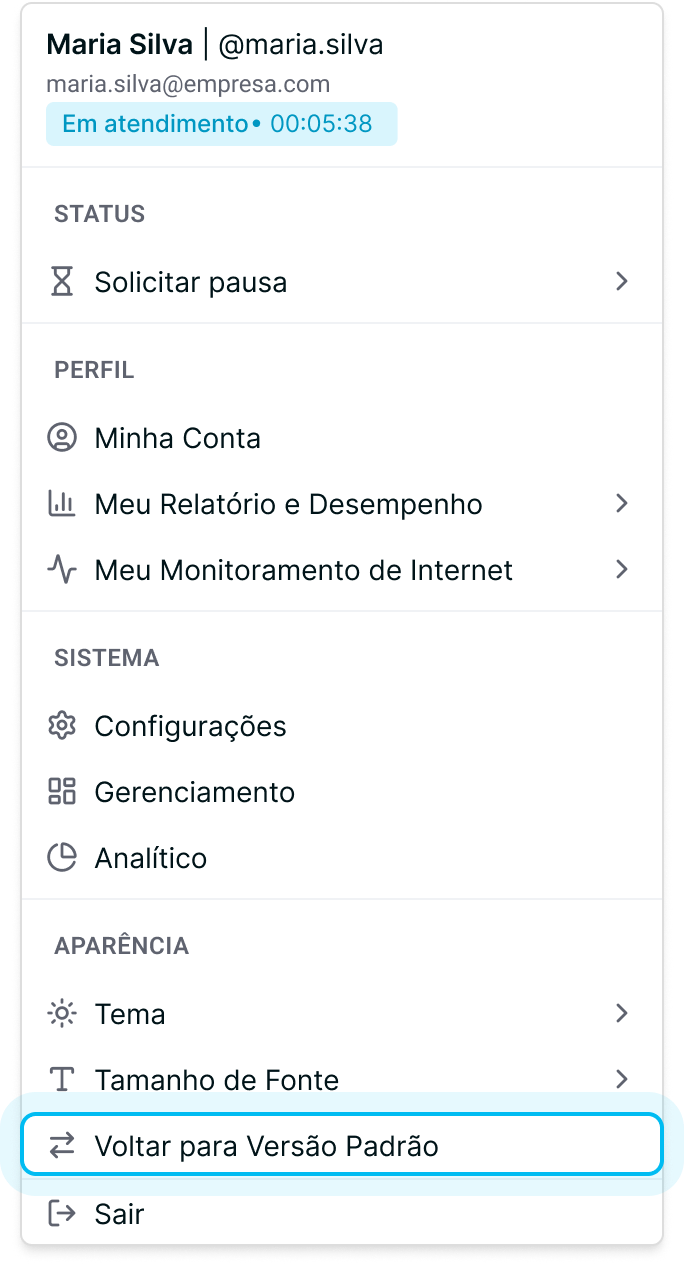Click the hourglass icon beside Solicitar pausa
The height and width of the screenshot is (1264, 684).
pos(62,282)
